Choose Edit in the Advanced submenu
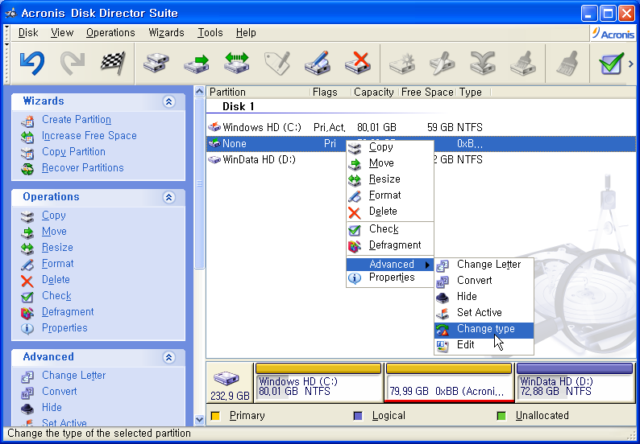The image size is (640, 444). (484, 345)
